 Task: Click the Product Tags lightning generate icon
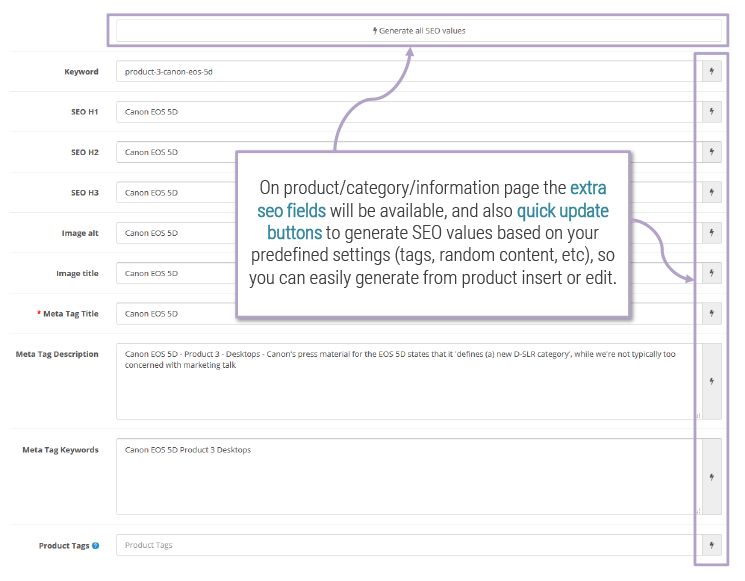click(711, 545)
